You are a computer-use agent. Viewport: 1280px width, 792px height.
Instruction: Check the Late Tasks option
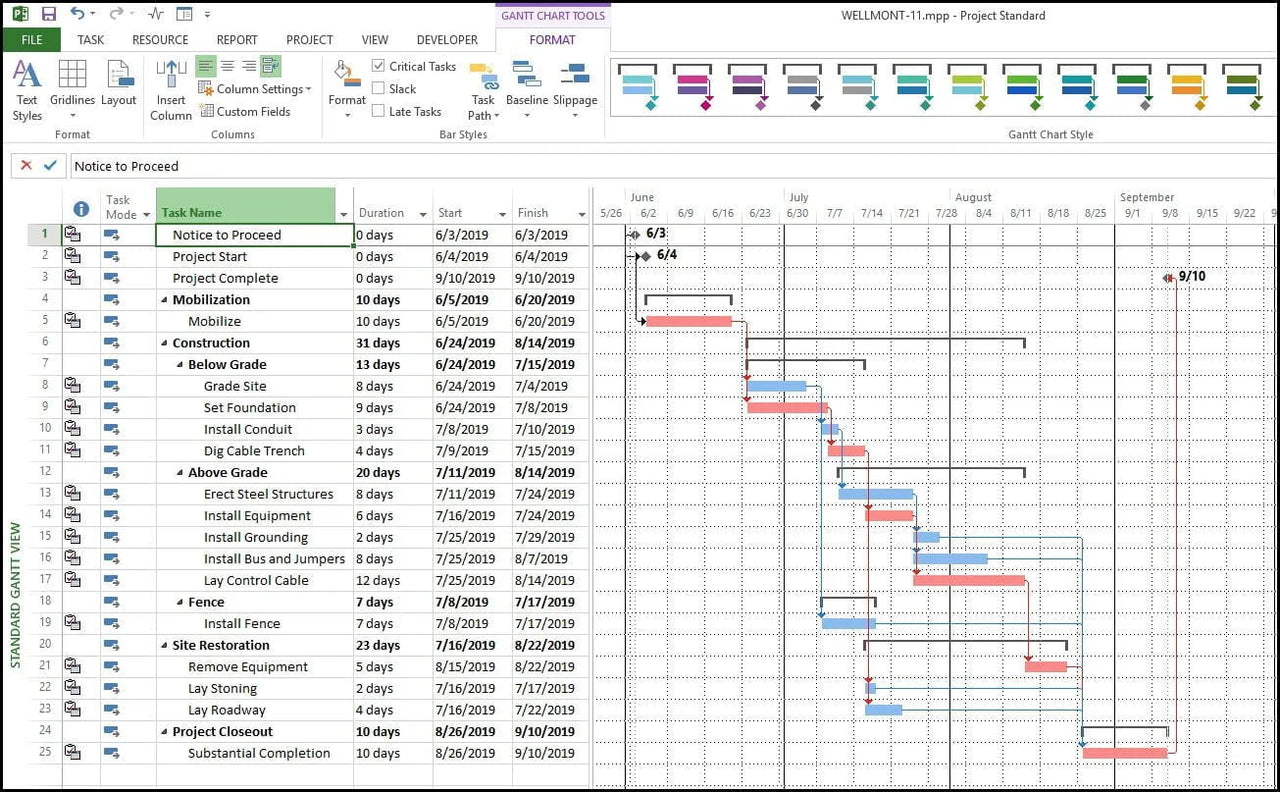tap(378, 111)
